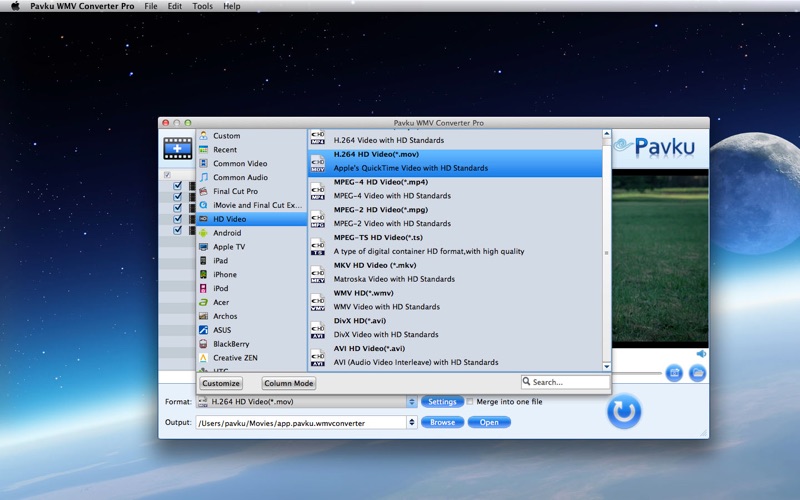The image size is (800, 500).
Task: Select the HD Video category
Action: click(x=252, y=219)
